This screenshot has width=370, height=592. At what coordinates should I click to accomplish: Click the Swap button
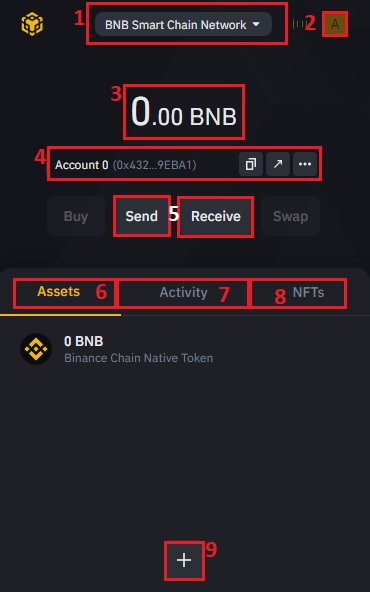coord(290,216)
